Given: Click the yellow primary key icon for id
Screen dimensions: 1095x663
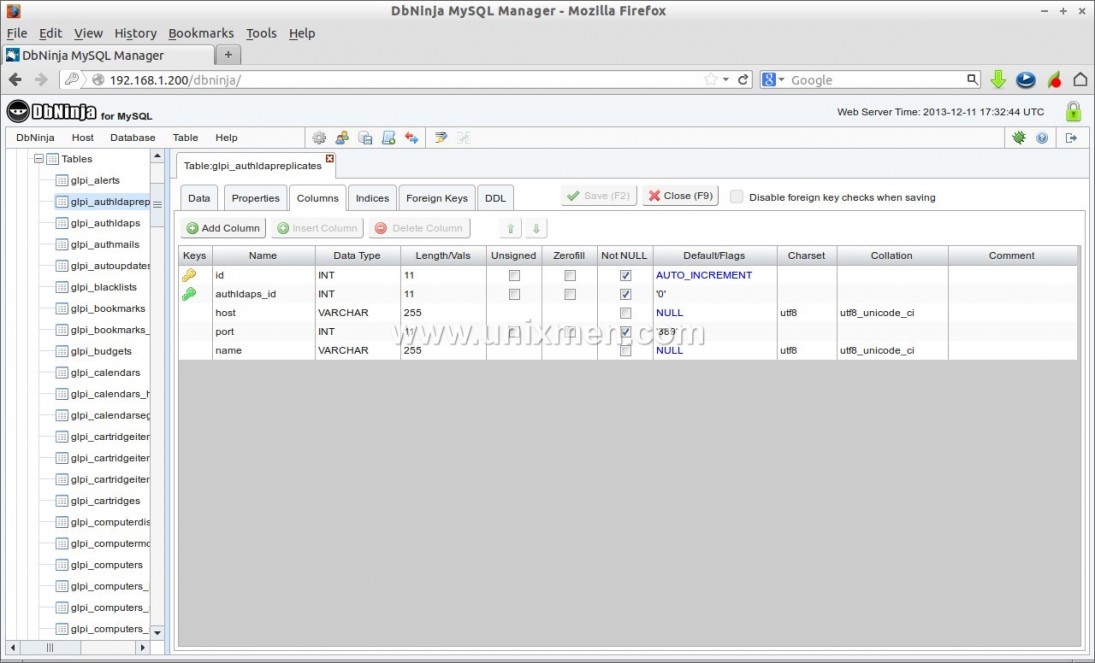Looking at the screenshot, I should 189,275.
